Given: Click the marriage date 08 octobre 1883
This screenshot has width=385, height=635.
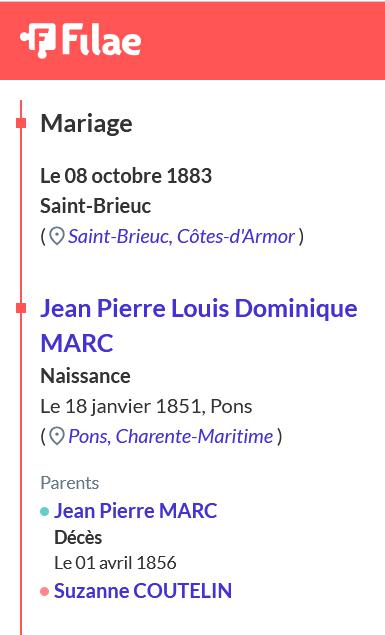Looking at the screenshot, I should click(138, 176).
